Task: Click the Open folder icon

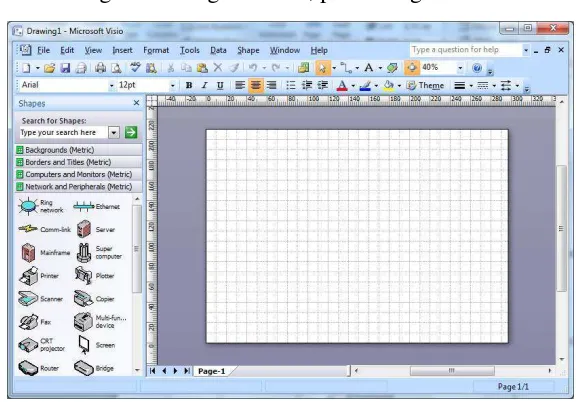Action: (x=50, y=68)
